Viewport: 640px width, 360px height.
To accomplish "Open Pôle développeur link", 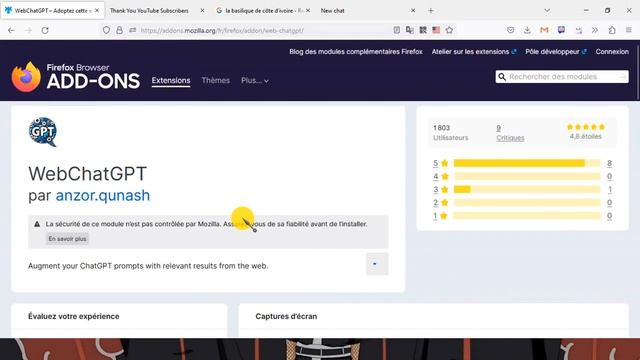I will tap(556, 52).
